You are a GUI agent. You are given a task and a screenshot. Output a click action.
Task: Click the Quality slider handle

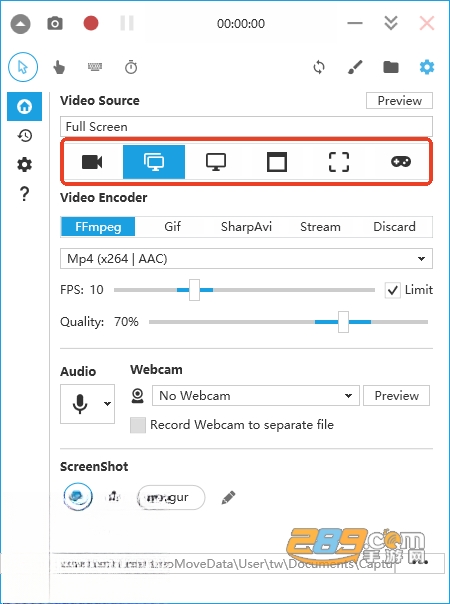pos(343,322)
